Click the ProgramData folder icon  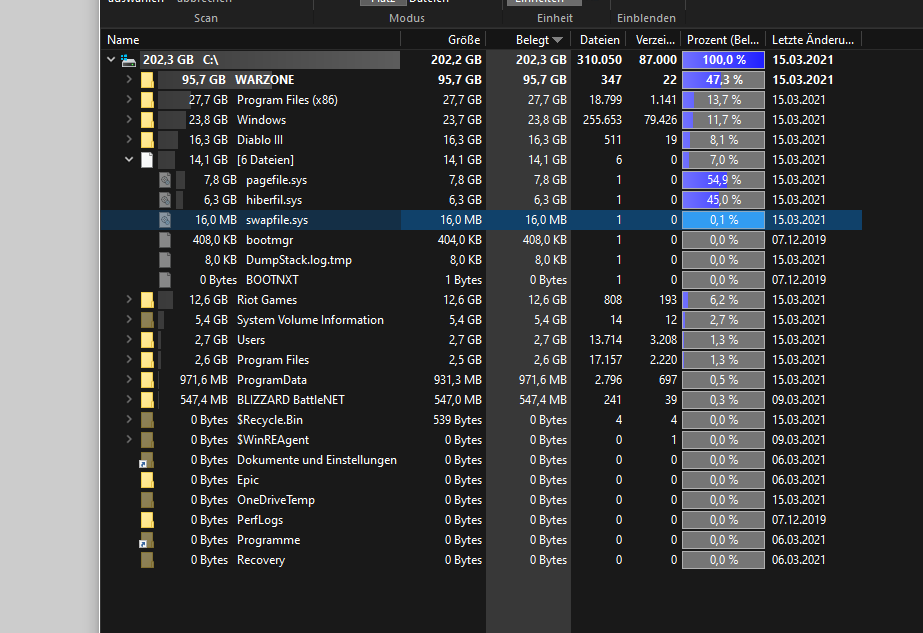[147, 380]
